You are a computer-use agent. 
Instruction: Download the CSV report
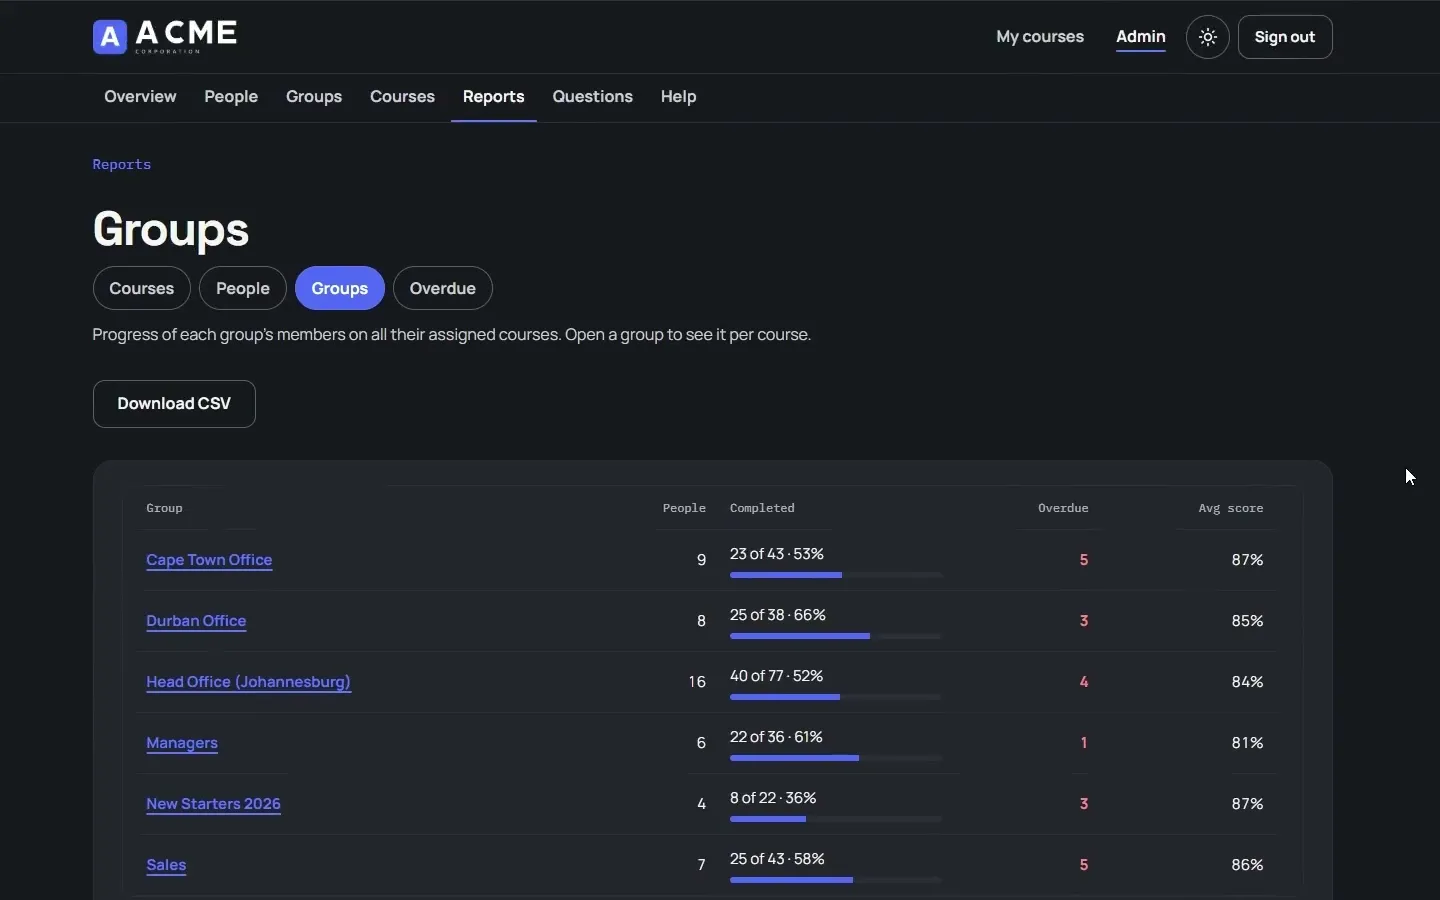(174, 404)
